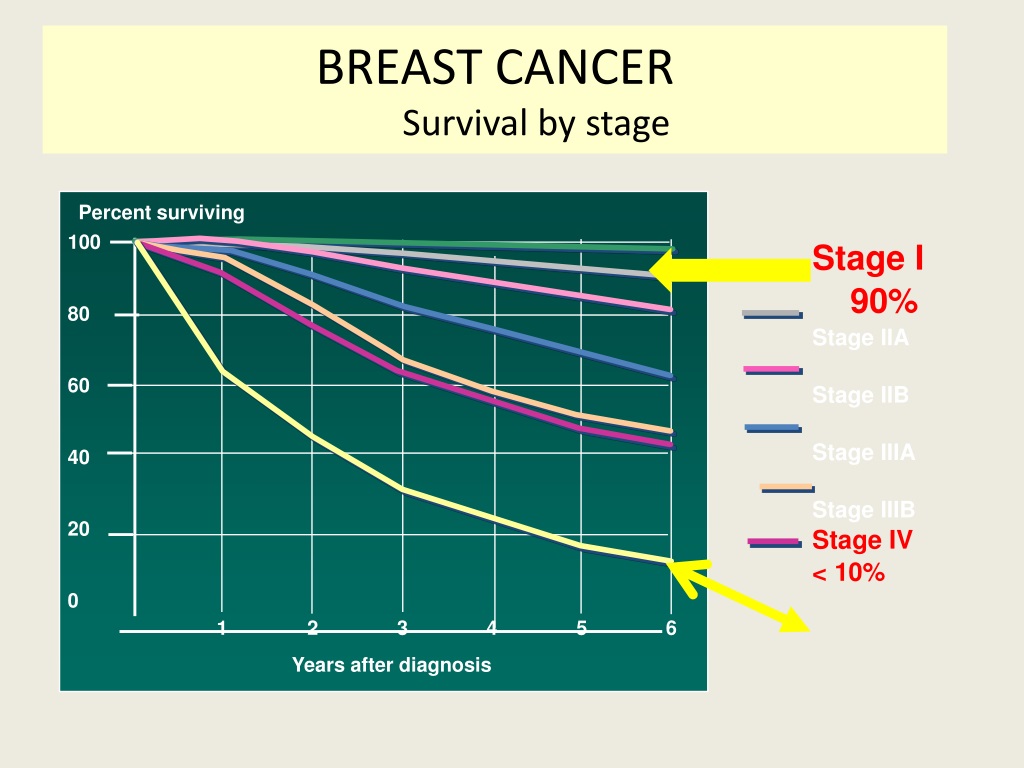This screenshot has width=1024, height=768.
Task: Click the yellow double-headed arrow near Stage IV
Action: pos(738,595)
